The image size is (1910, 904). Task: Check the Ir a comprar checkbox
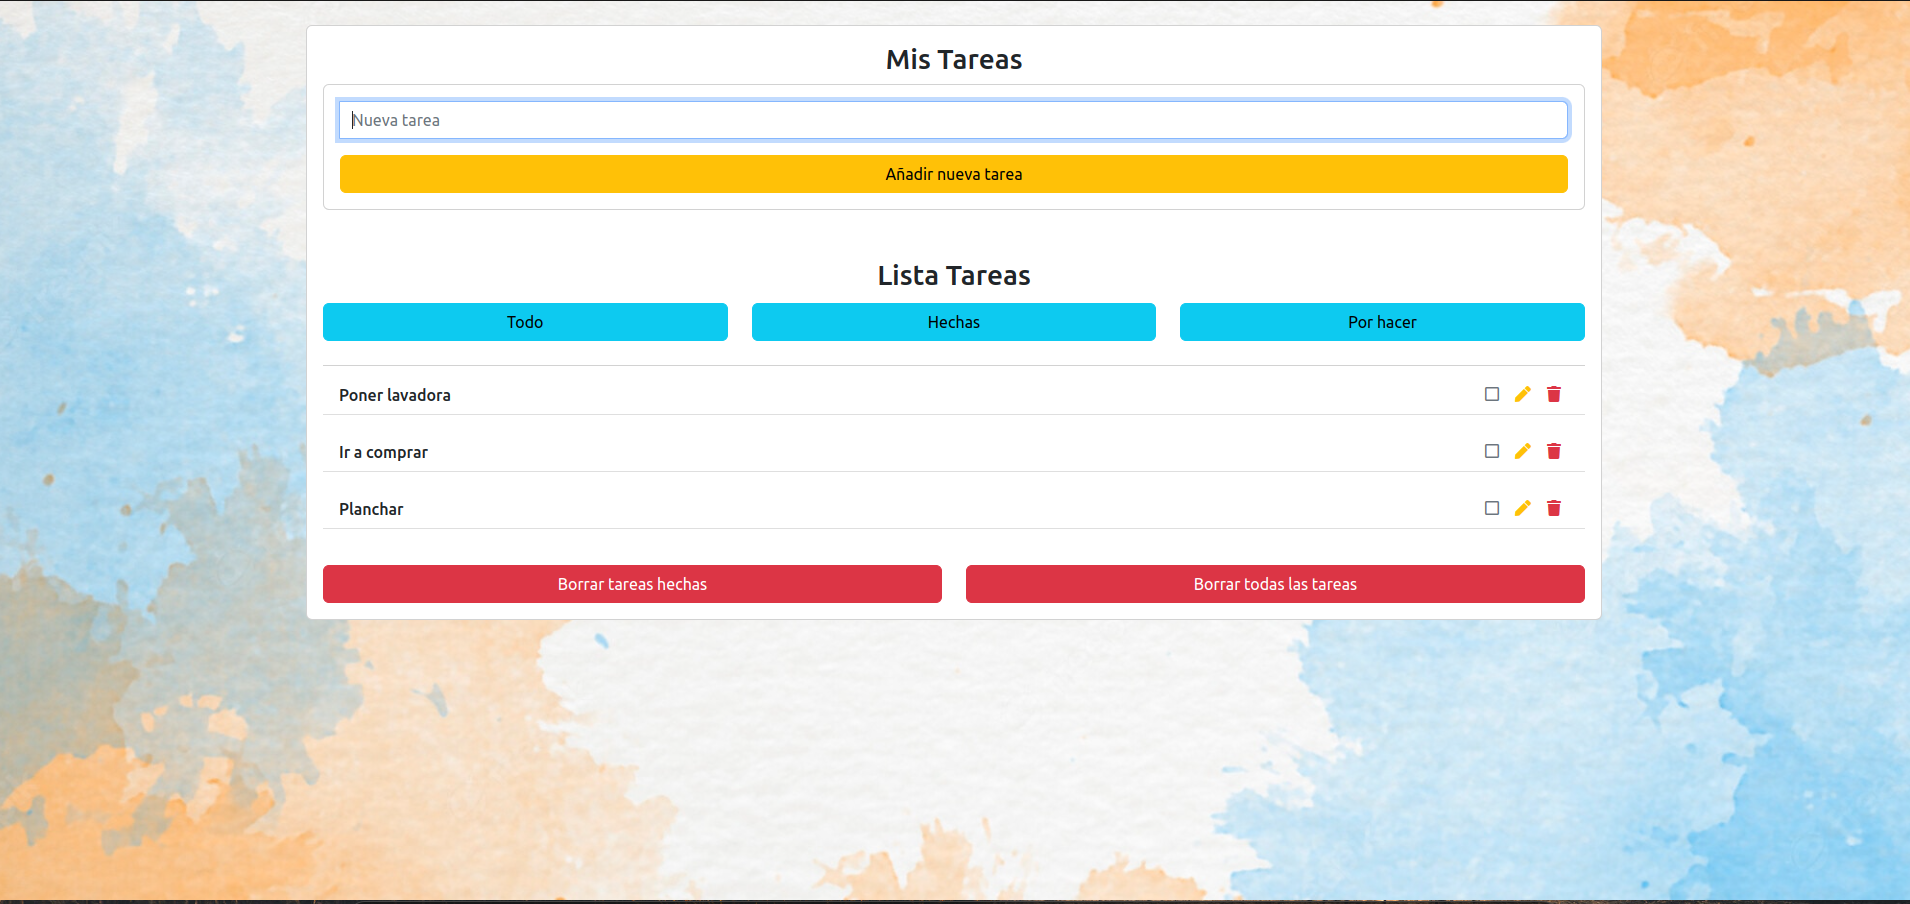pyautogui.click(x=1491, y=451)
